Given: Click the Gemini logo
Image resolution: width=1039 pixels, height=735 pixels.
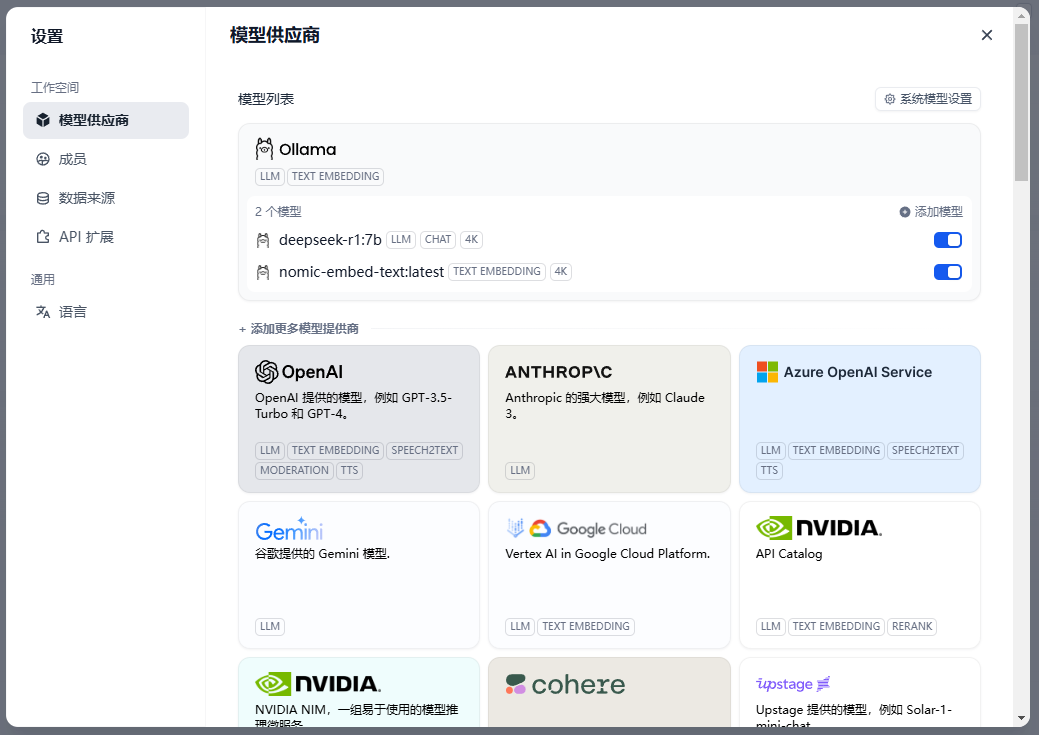Looking at the screenshot, I should pyautogui.click(x=290, y=530).
